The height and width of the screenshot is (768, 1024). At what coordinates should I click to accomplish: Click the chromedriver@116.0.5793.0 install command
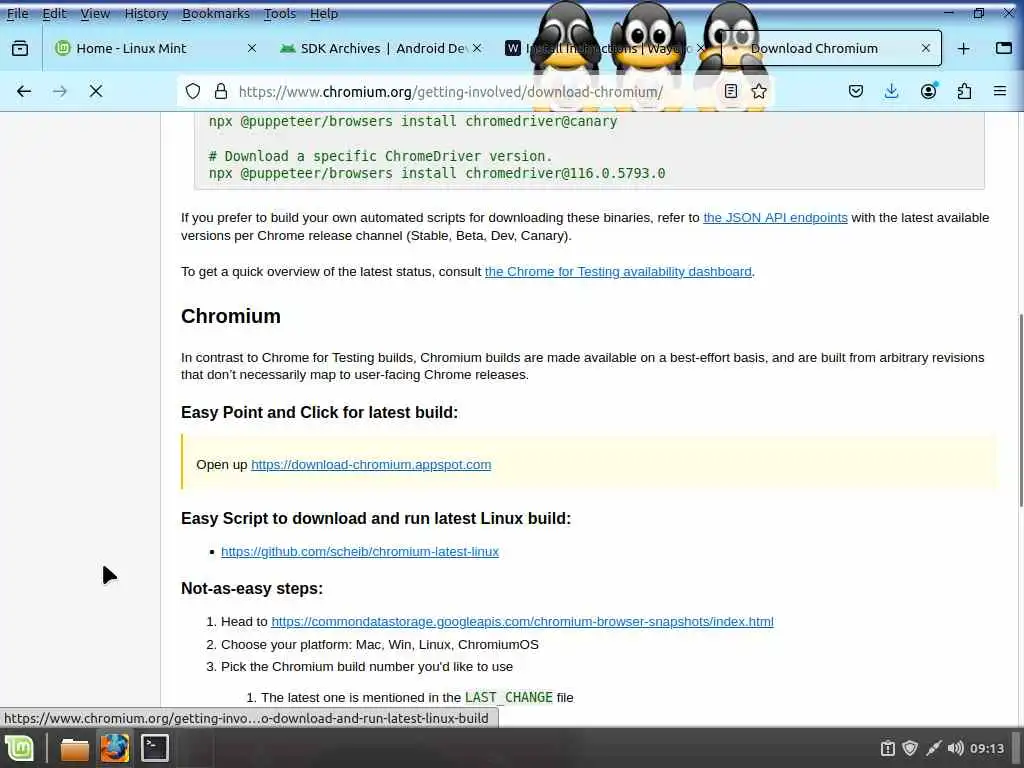437,174
